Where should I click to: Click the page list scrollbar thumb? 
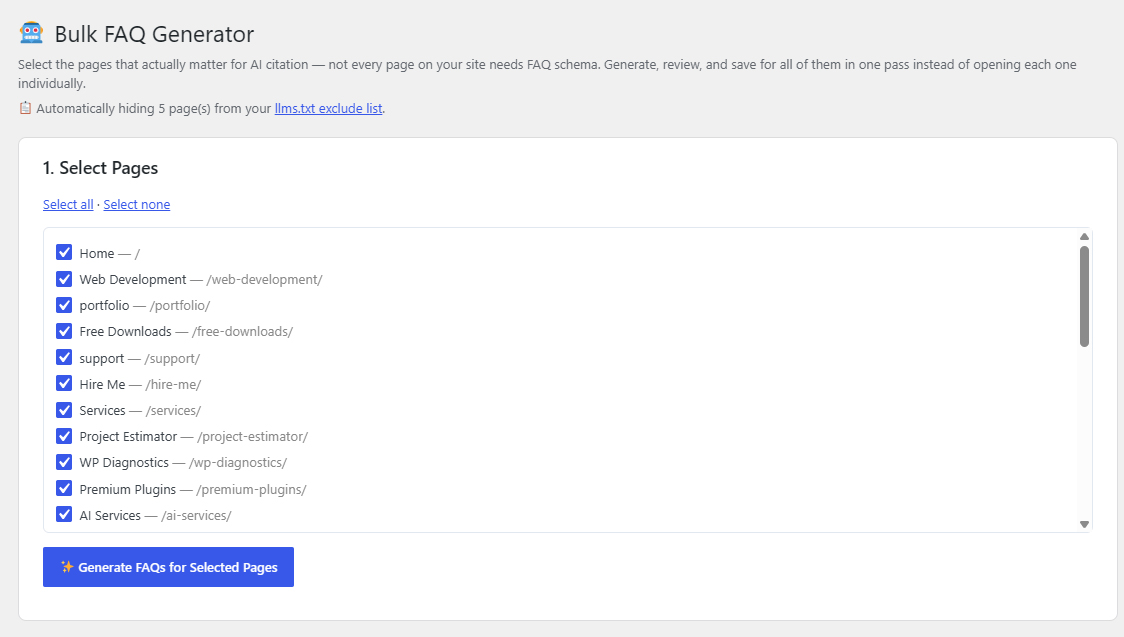coord(1084,297)
